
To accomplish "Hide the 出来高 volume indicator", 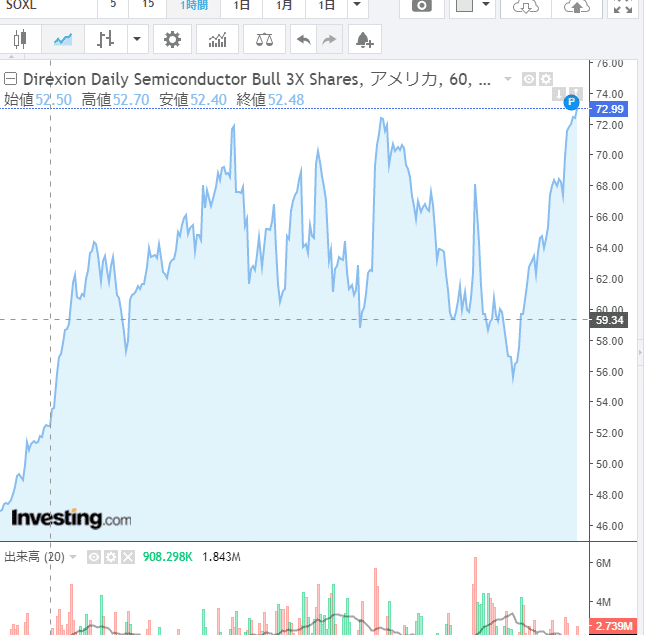I will (x=94, y=557).
